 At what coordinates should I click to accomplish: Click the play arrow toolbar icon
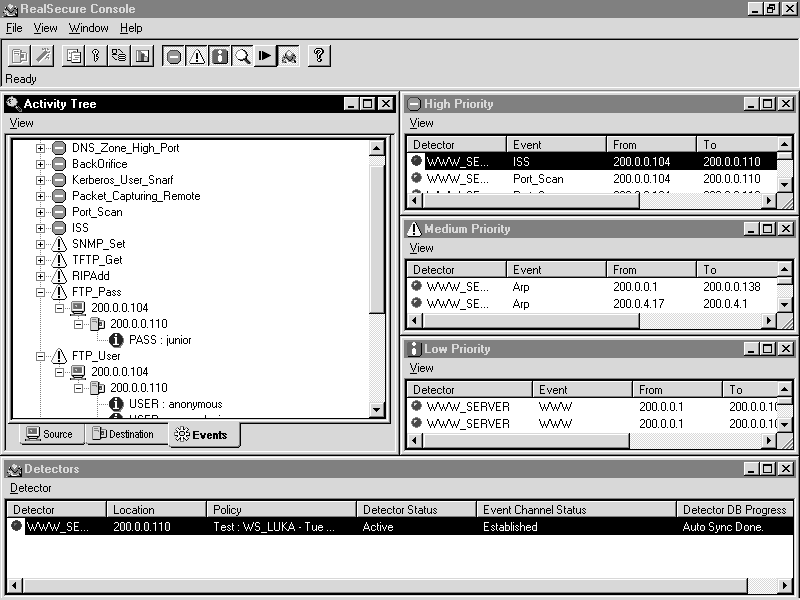click(265, 56)
